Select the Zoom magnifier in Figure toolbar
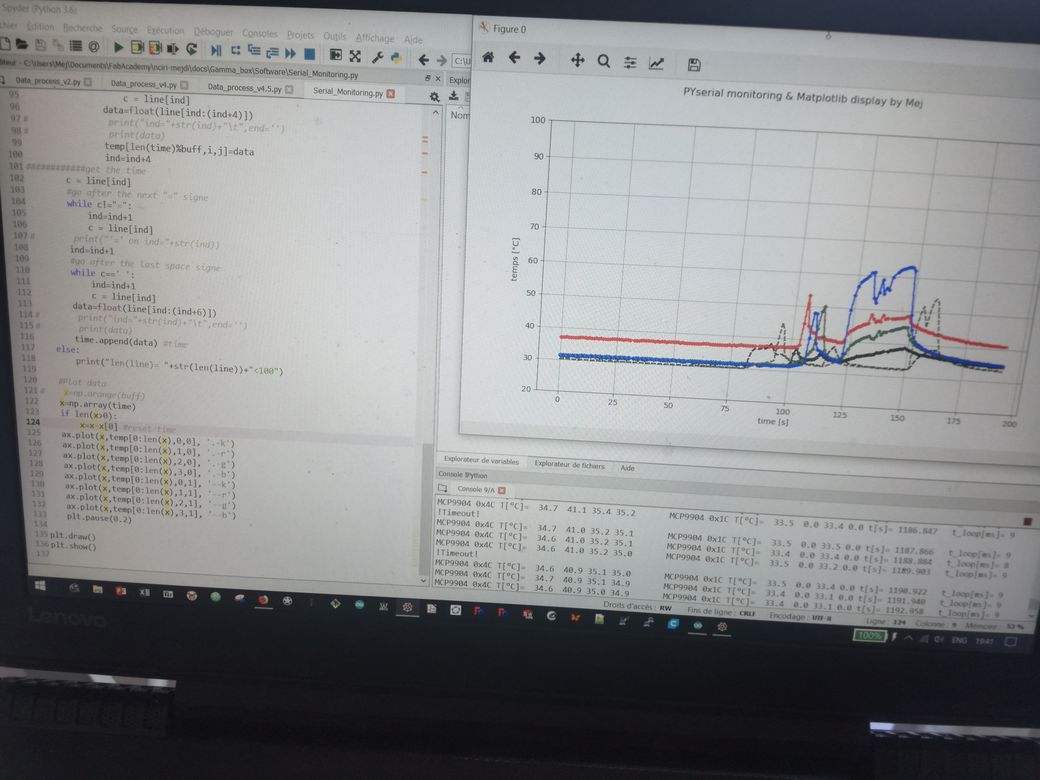This screenshot has width=1040, height=780. pos(604,61)
